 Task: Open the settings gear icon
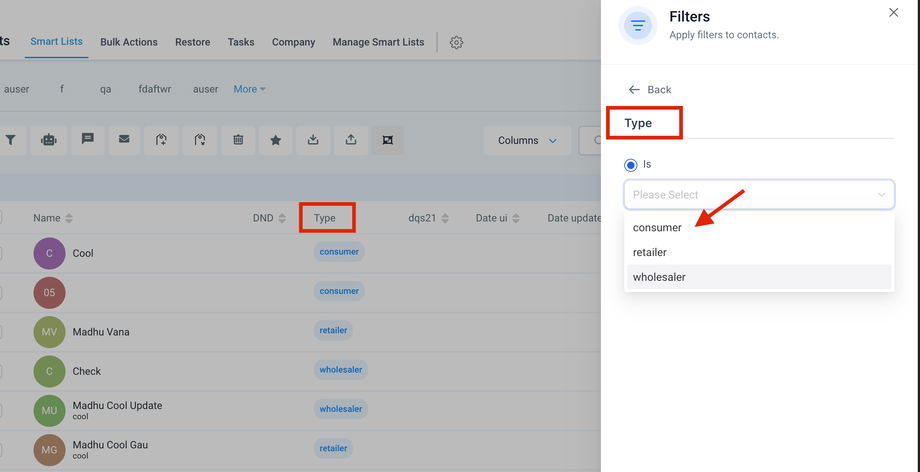click(x=457, y=42)
